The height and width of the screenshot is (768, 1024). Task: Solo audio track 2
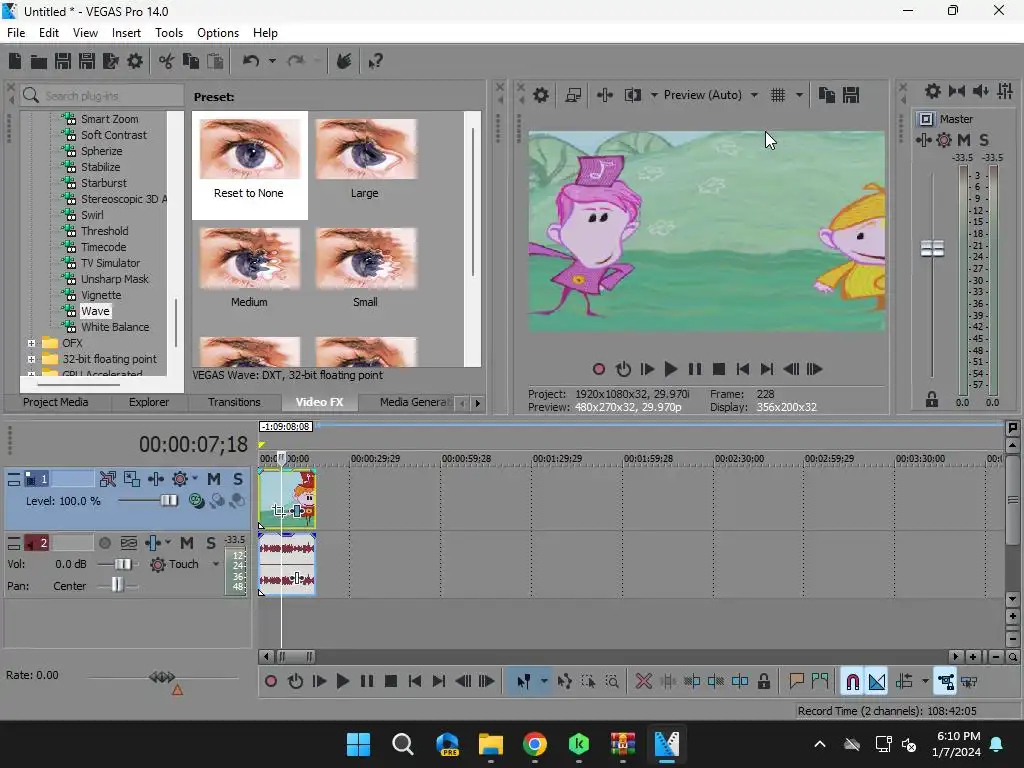(x=211, y=543)
